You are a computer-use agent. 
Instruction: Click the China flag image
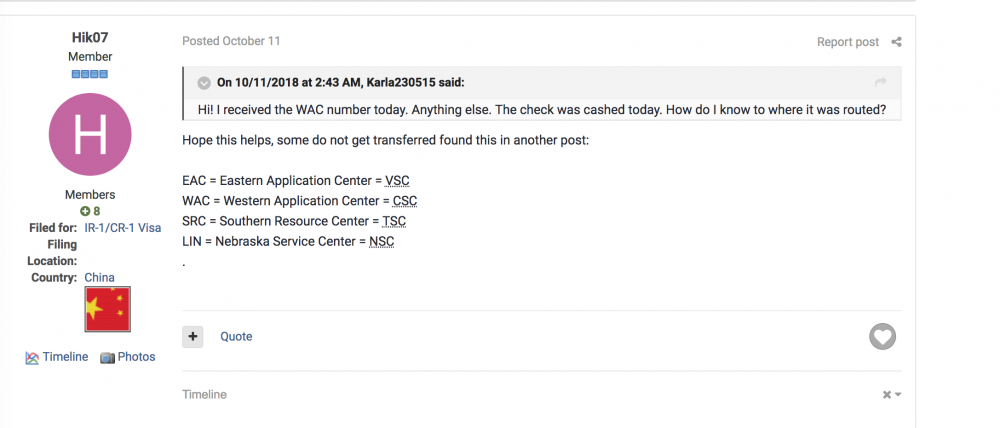(108, 309)
